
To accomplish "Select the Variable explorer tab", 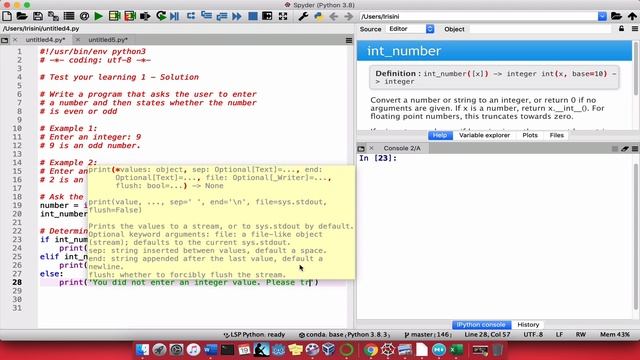I will 484,135.
